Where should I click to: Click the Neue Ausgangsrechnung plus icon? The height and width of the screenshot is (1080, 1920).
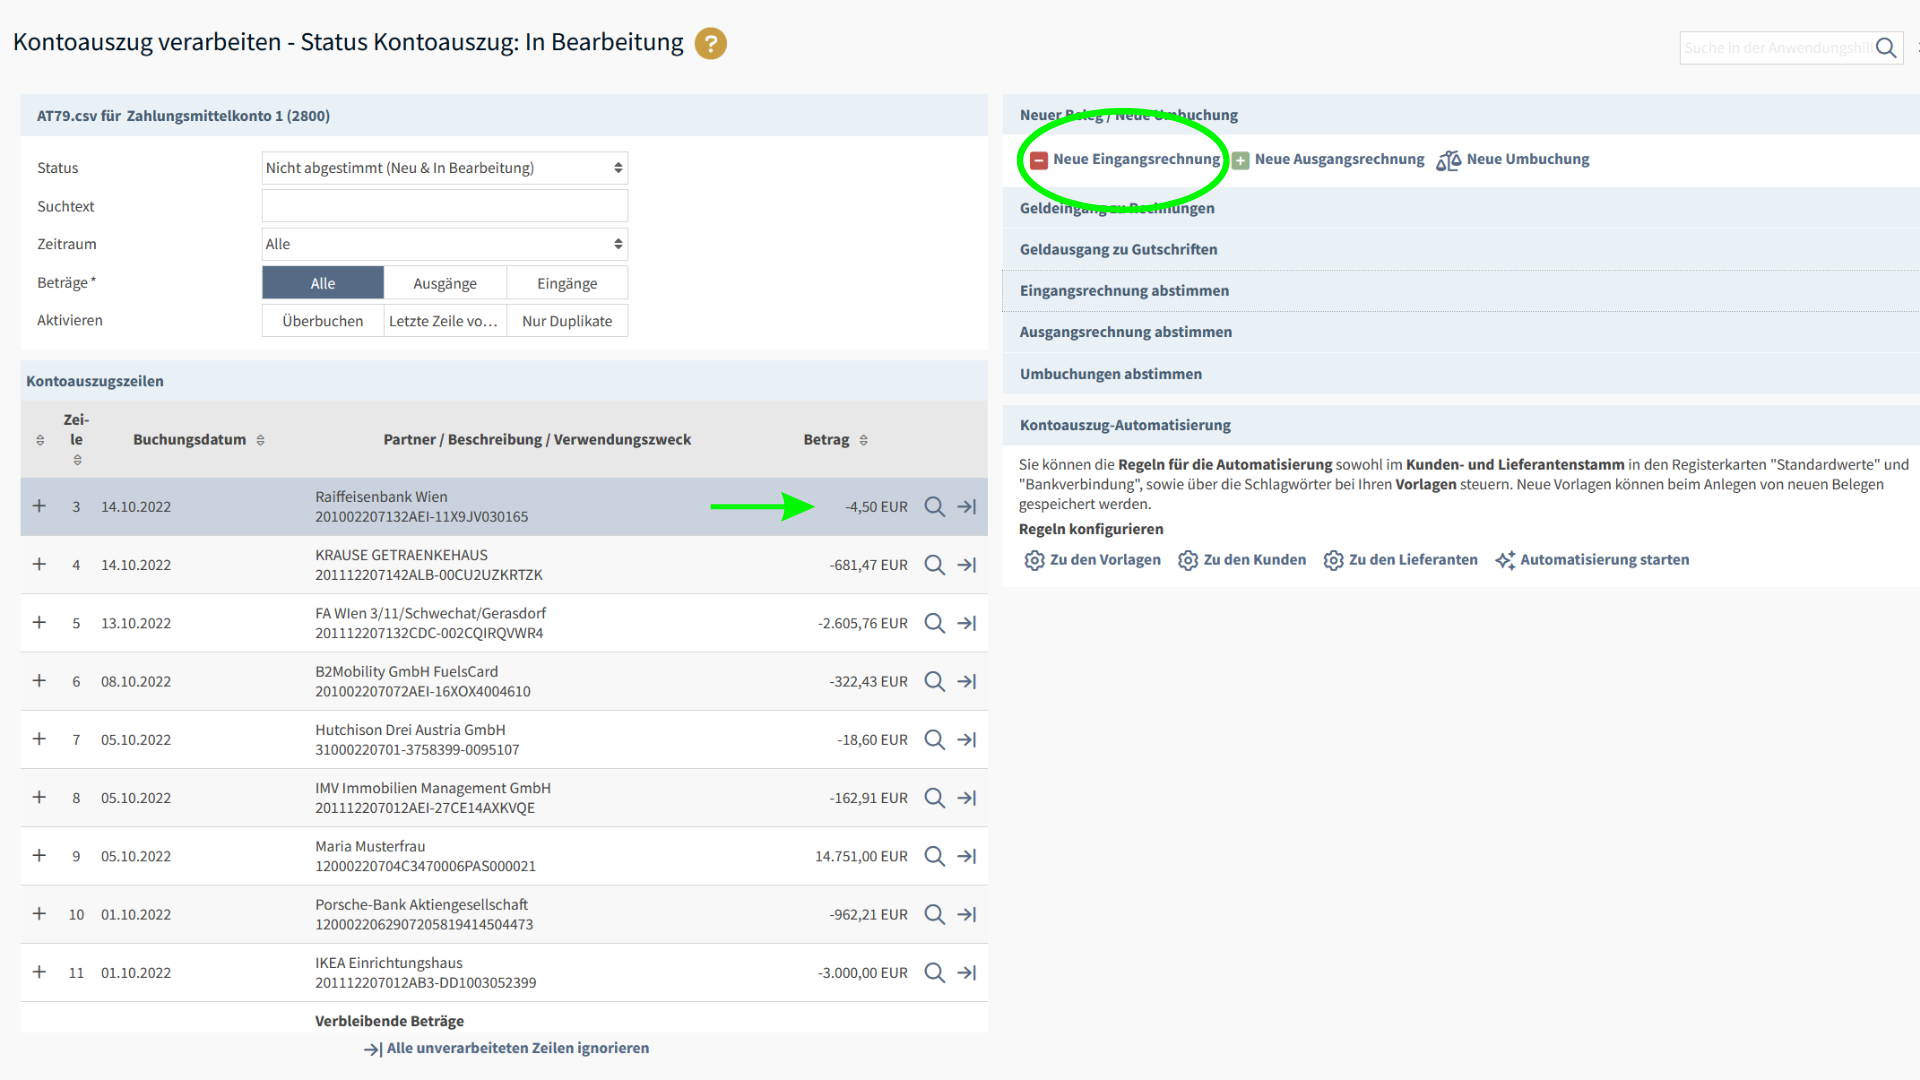1241,160
